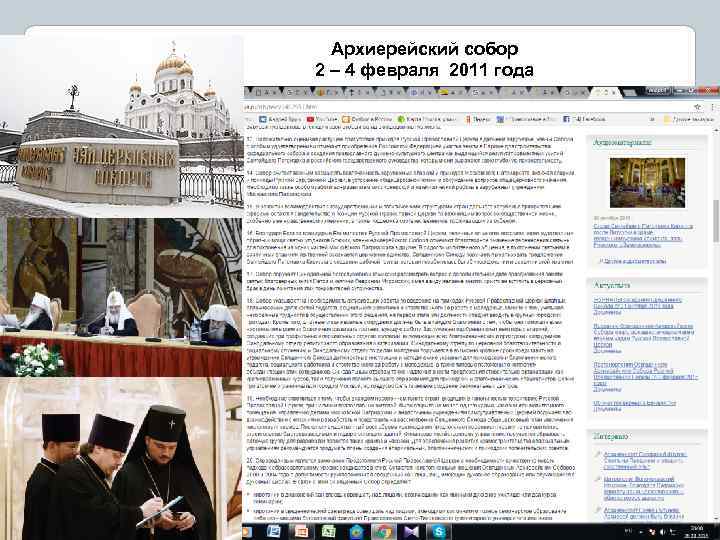Click the browser address bar
The height and width of the screenshot is (540, 720).
point(466,107)
